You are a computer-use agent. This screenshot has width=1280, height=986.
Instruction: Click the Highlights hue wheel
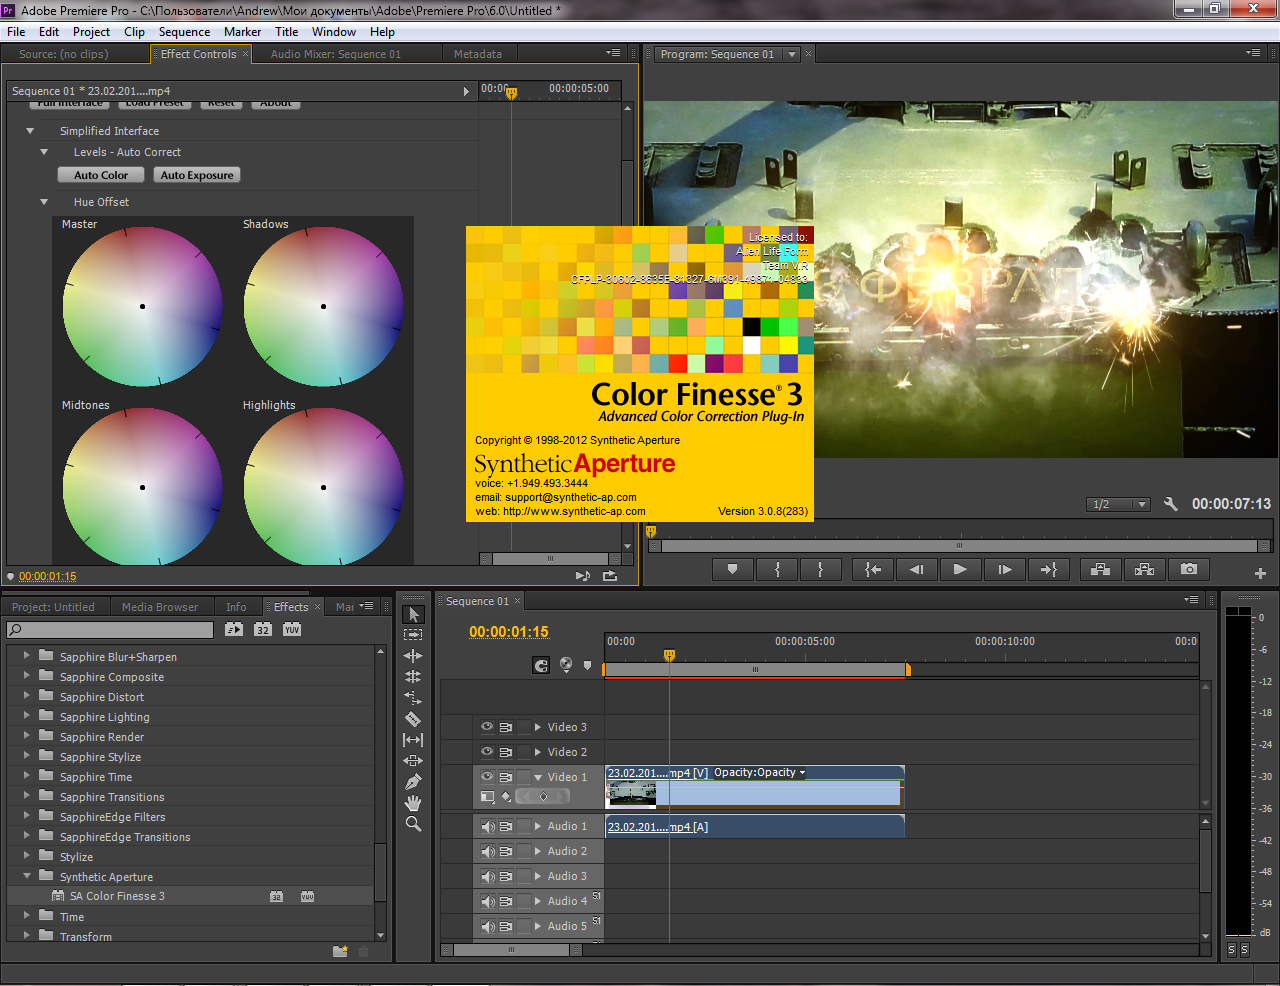pyautogui.click(x=324, y=487)
